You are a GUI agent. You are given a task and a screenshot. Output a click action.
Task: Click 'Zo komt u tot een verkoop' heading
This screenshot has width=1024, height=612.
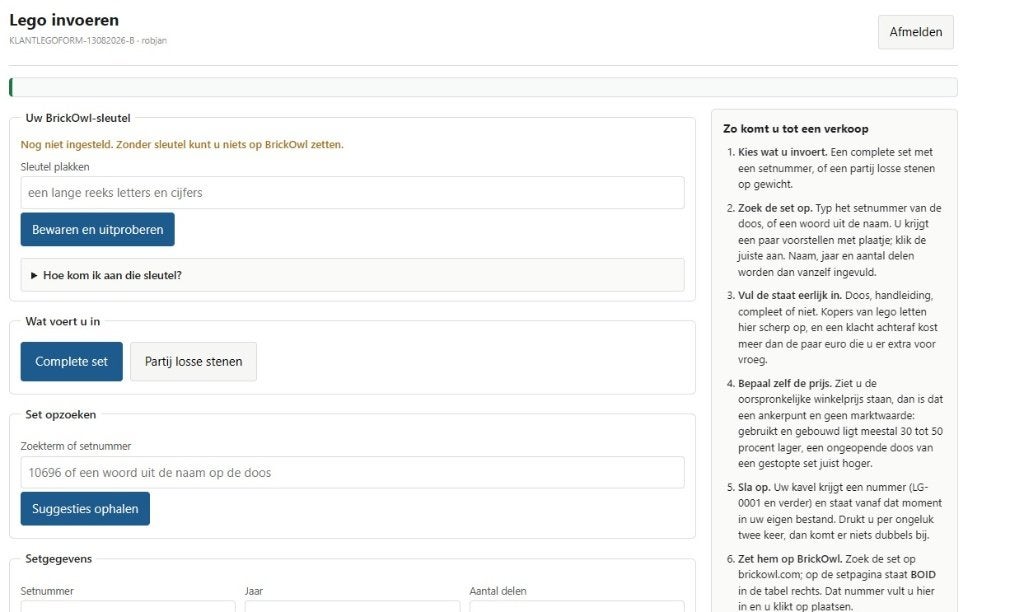pyautogui.click(x=795, y=129)
